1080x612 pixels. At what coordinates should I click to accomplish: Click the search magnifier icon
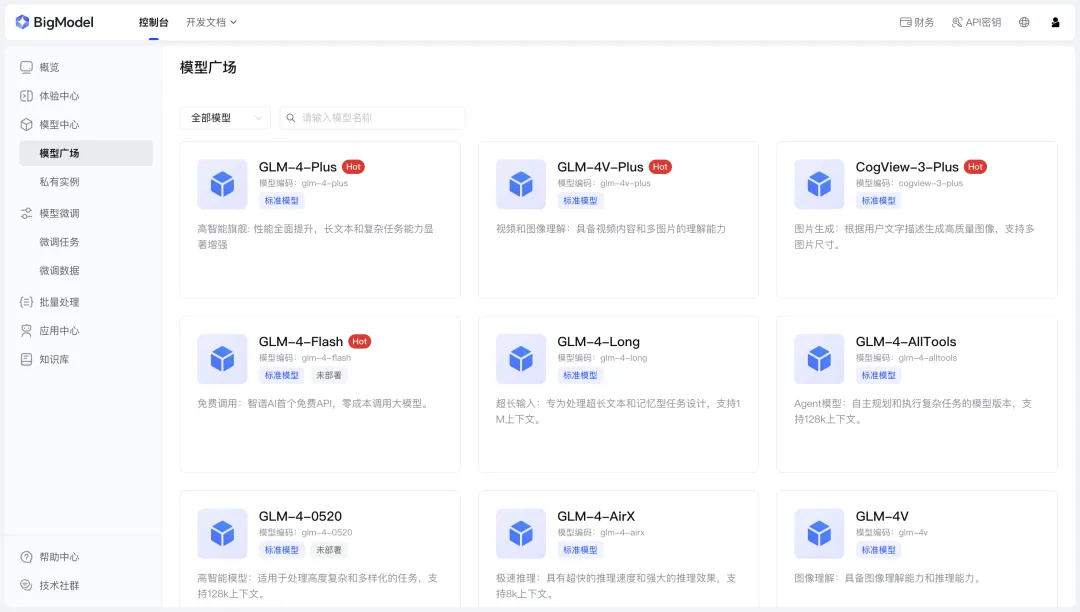(x=291, y=118)
